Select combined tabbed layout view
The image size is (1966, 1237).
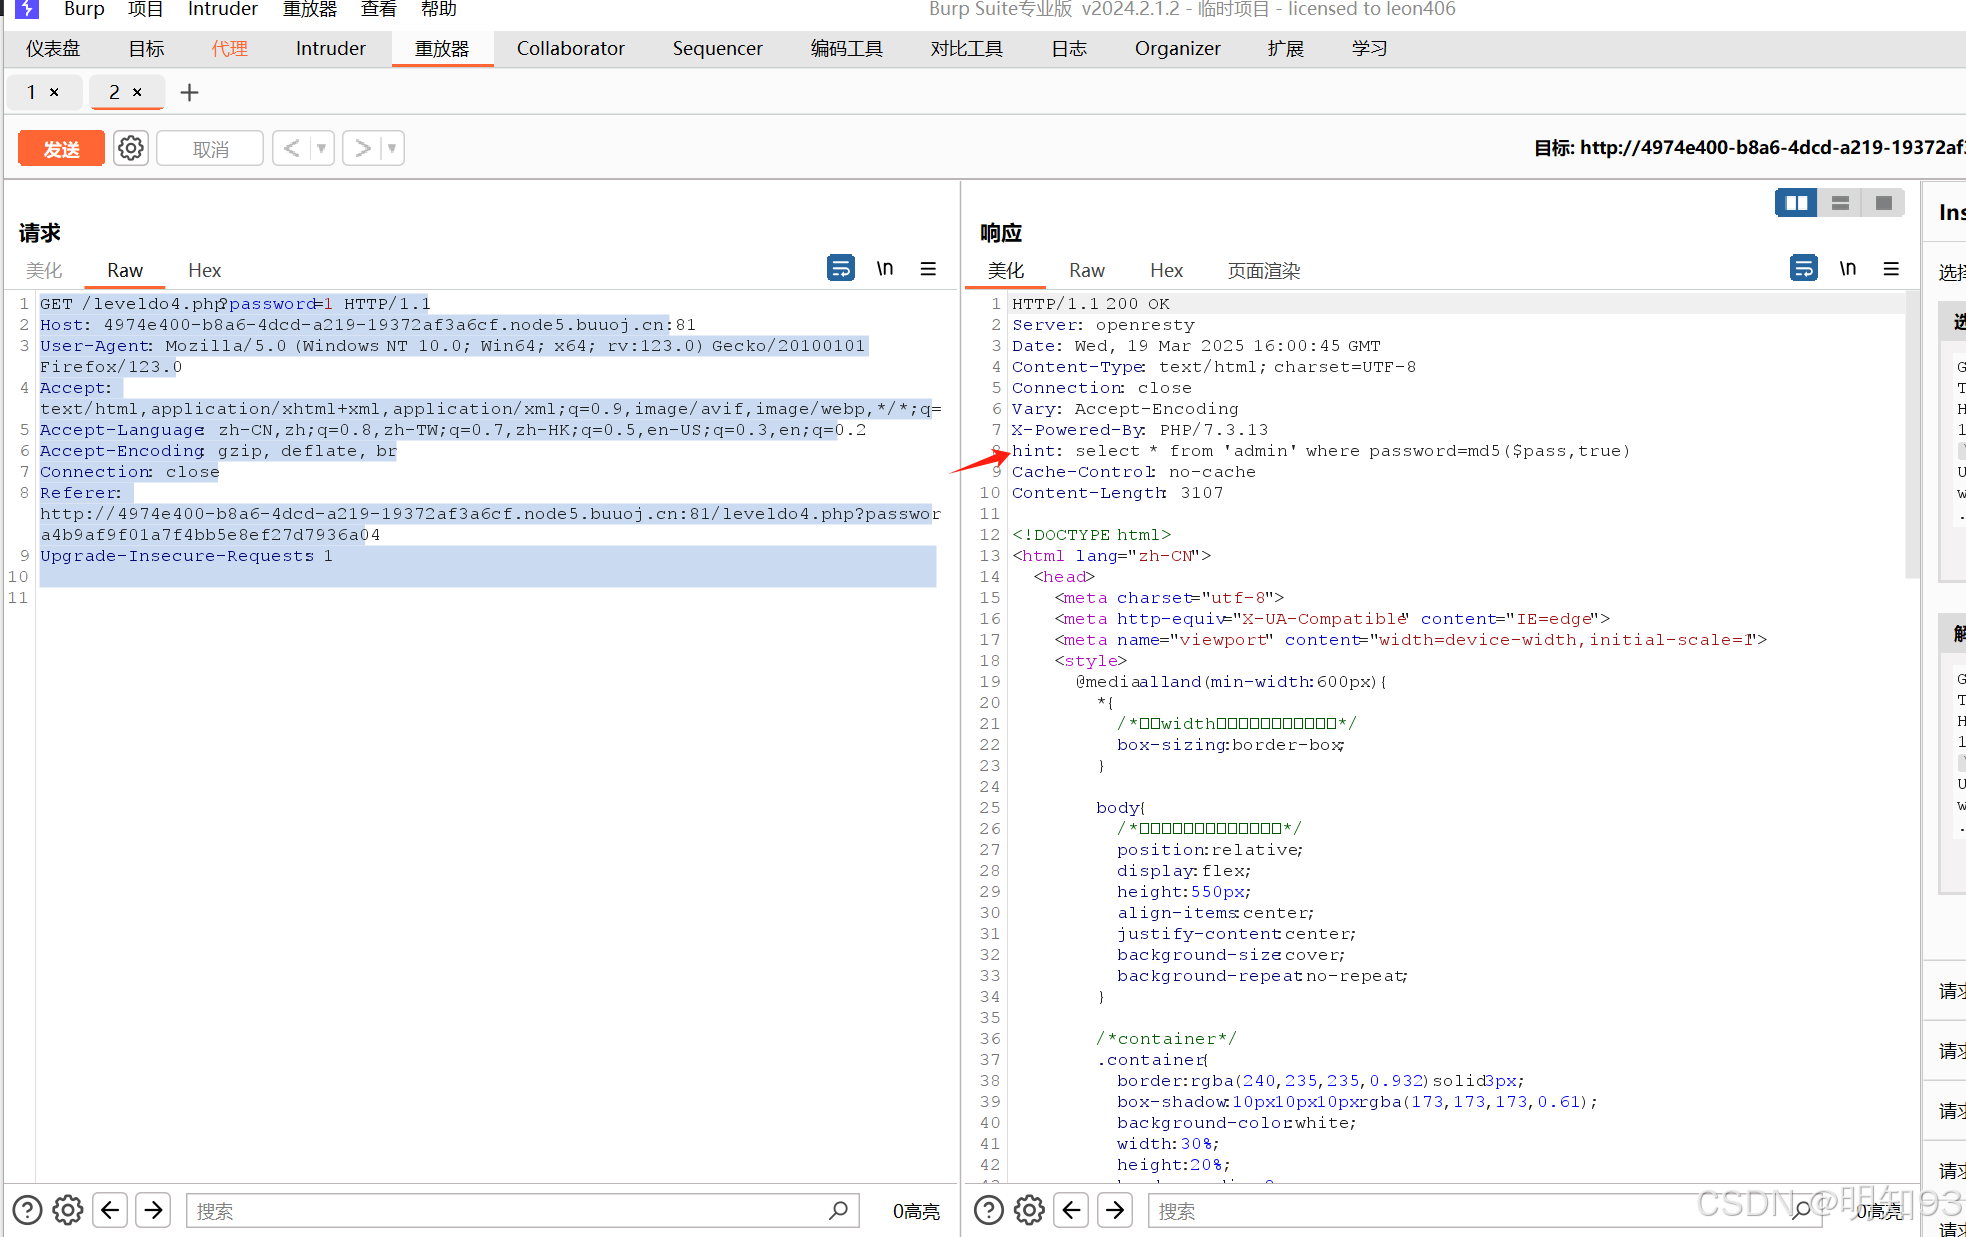1884,203
